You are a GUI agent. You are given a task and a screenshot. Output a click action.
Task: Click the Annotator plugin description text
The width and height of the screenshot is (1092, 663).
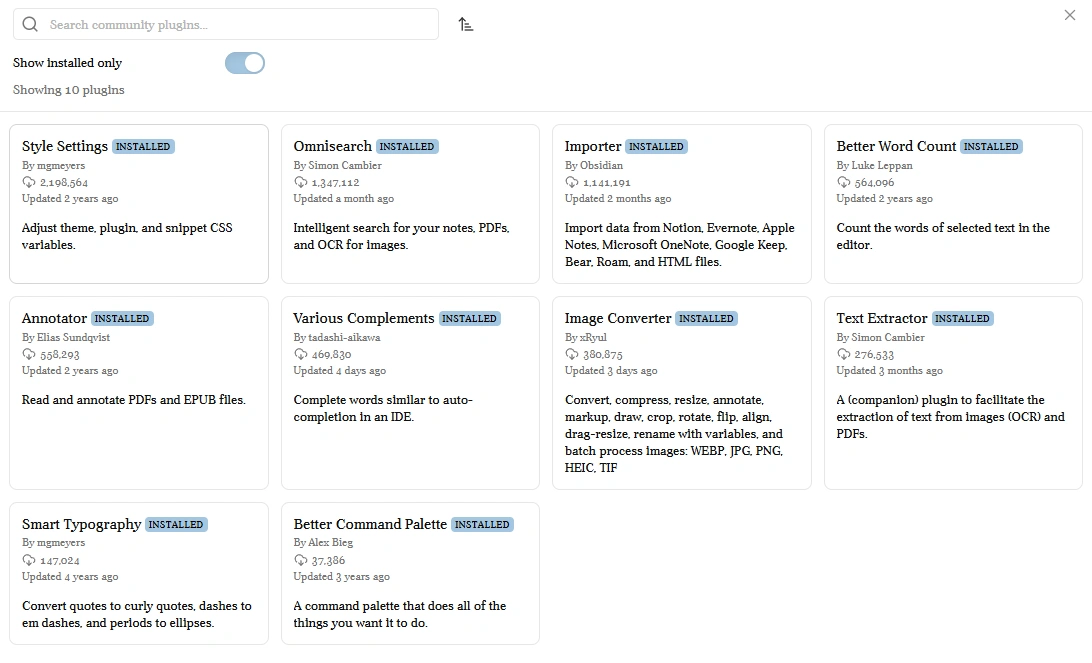tap(133, 400)
